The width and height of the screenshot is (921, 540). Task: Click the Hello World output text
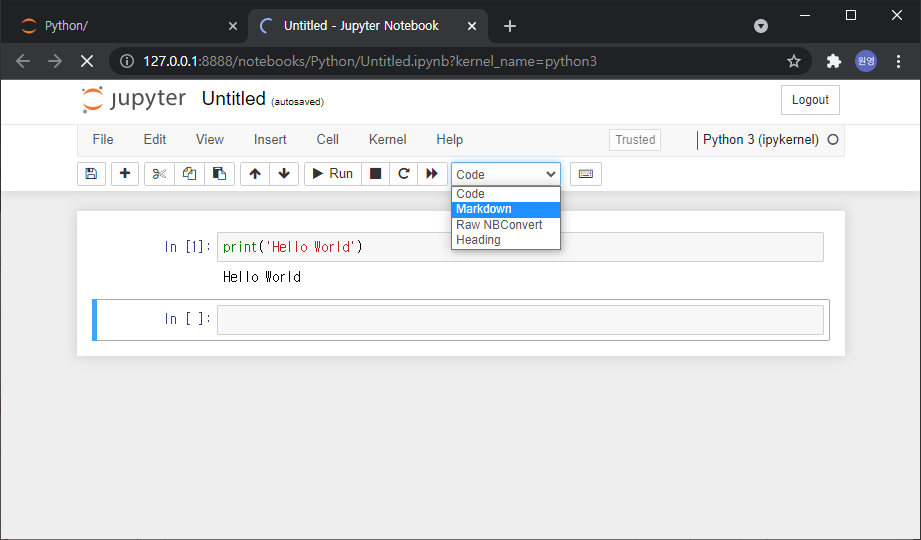(262, 277)
